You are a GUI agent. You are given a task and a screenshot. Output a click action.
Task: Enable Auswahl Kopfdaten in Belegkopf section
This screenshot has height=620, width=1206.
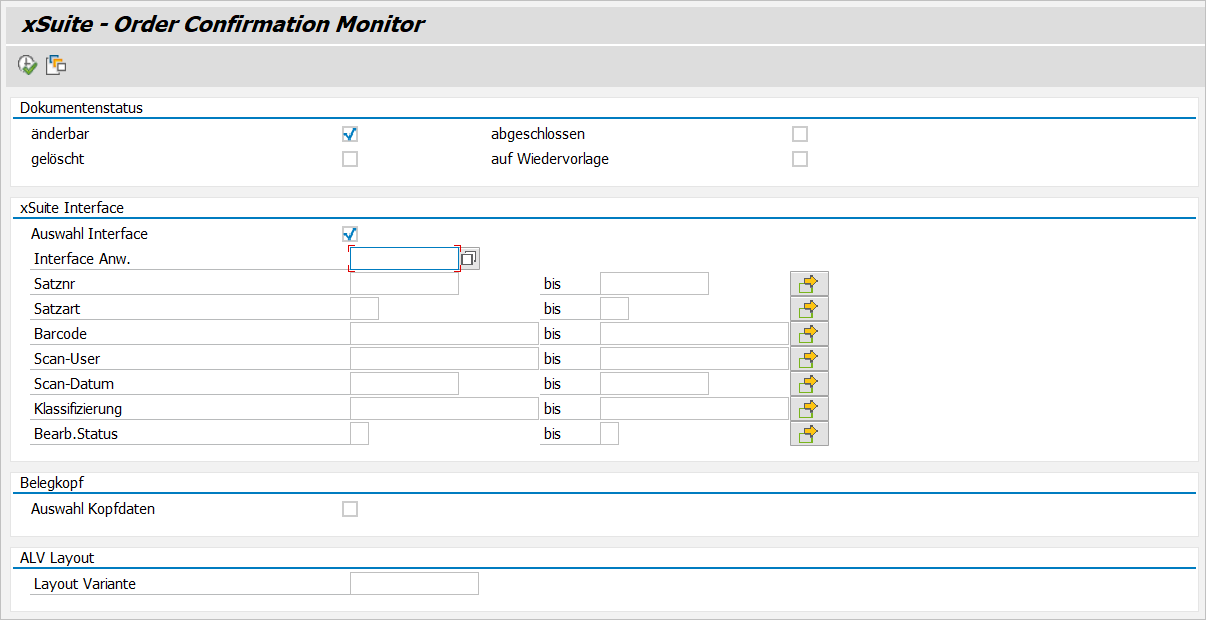click(x=350, y=508)
